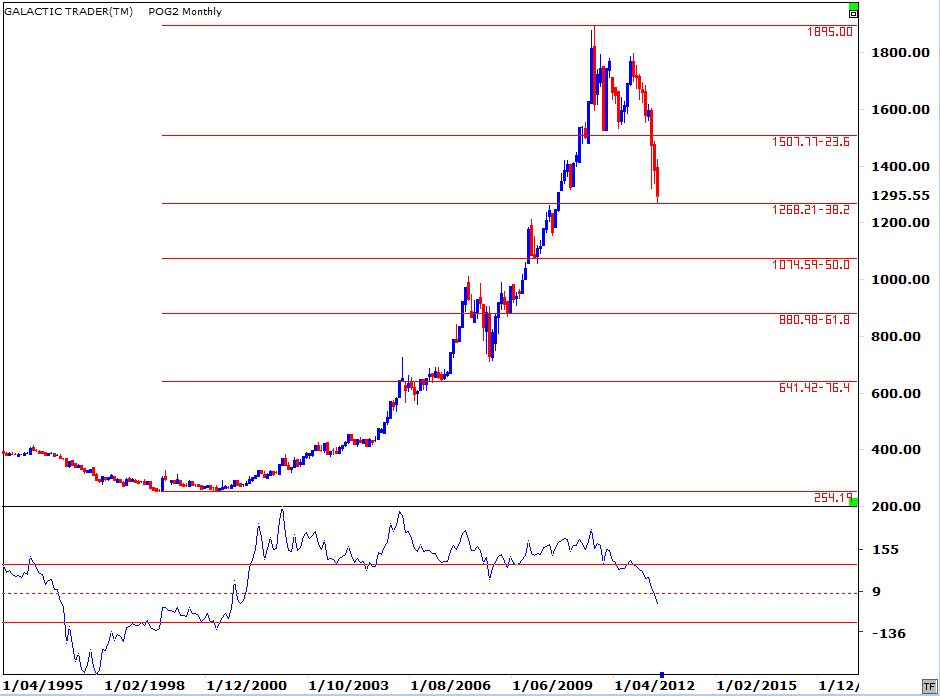Click the 1/04/2012 date label

(654, 685)
